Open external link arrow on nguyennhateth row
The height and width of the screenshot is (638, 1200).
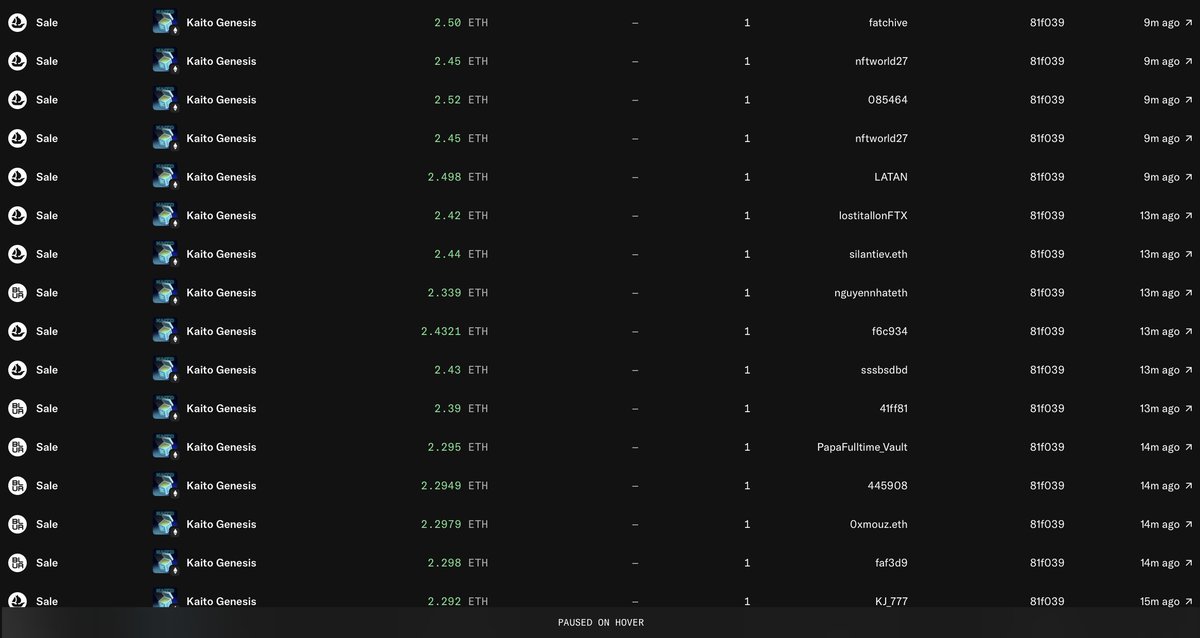tap(1188, 293)
